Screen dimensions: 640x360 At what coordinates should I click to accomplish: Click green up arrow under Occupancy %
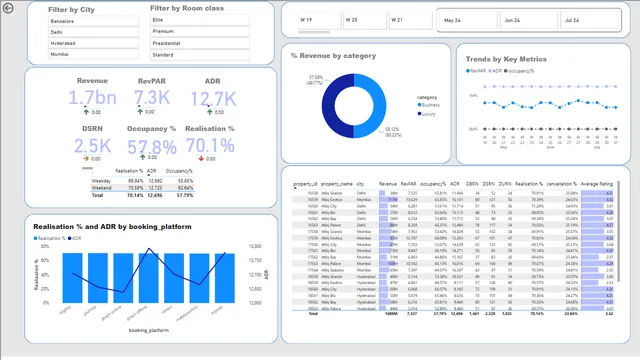(142, 157)
